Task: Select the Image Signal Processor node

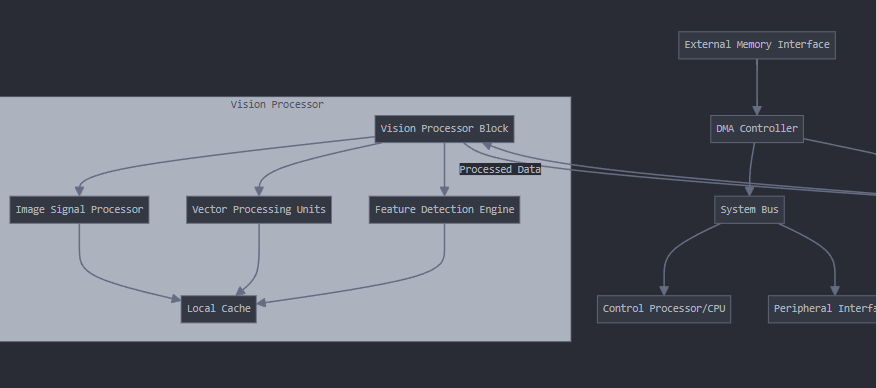Action: (79, 210)
